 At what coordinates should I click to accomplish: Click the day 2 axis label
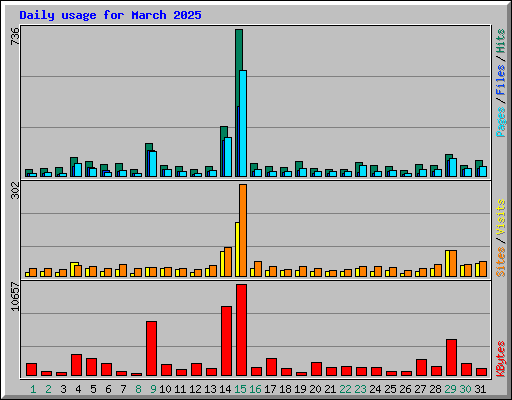click(x=48, y=389)
